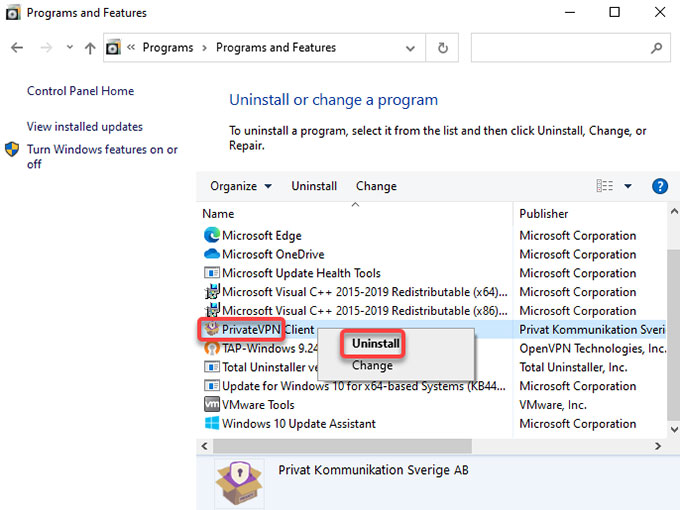Select Microsoft Update Health Tools entry

301,273
